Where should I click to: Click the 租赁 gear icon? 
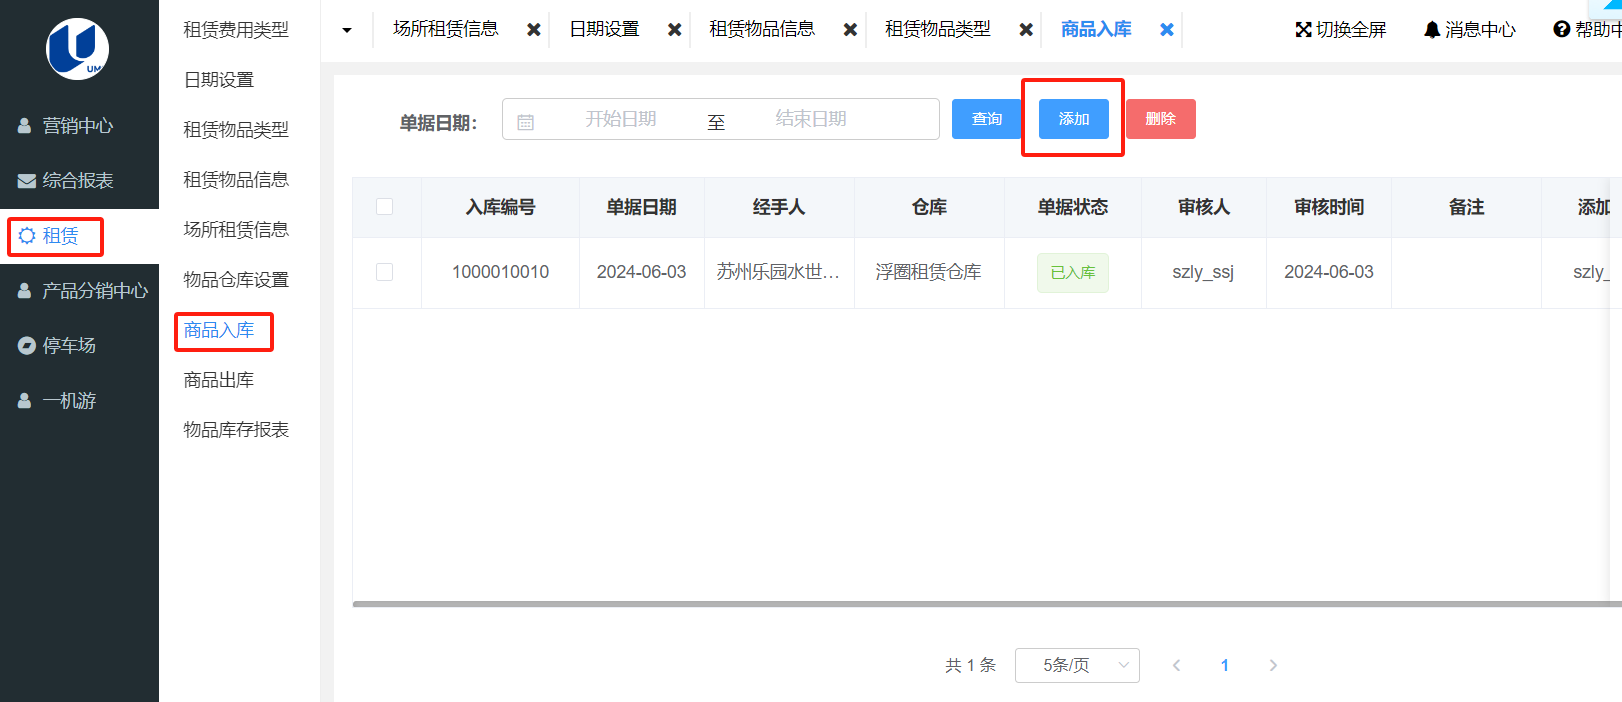(27, 236)
